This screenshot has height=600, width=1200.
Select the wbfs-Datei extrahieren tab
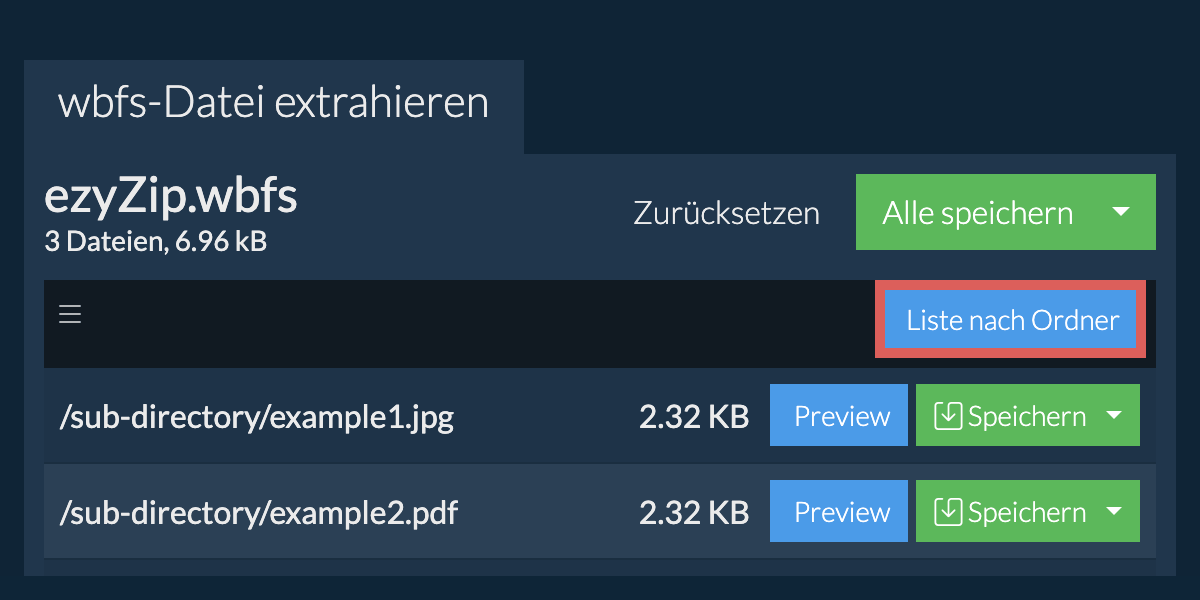point(274,104)
